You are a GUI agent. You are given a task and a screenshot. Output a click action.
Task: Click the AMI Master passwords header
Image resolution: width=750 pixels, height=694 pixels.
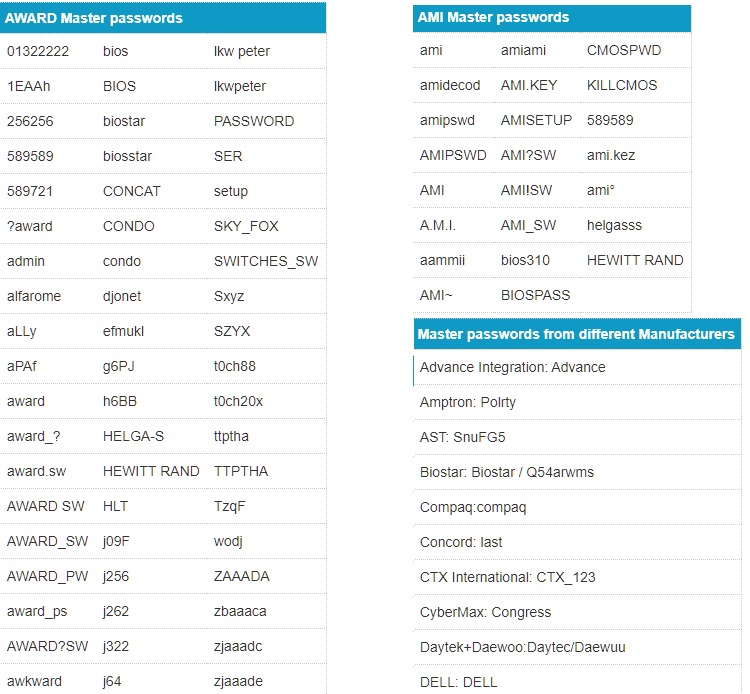[494, 17]
